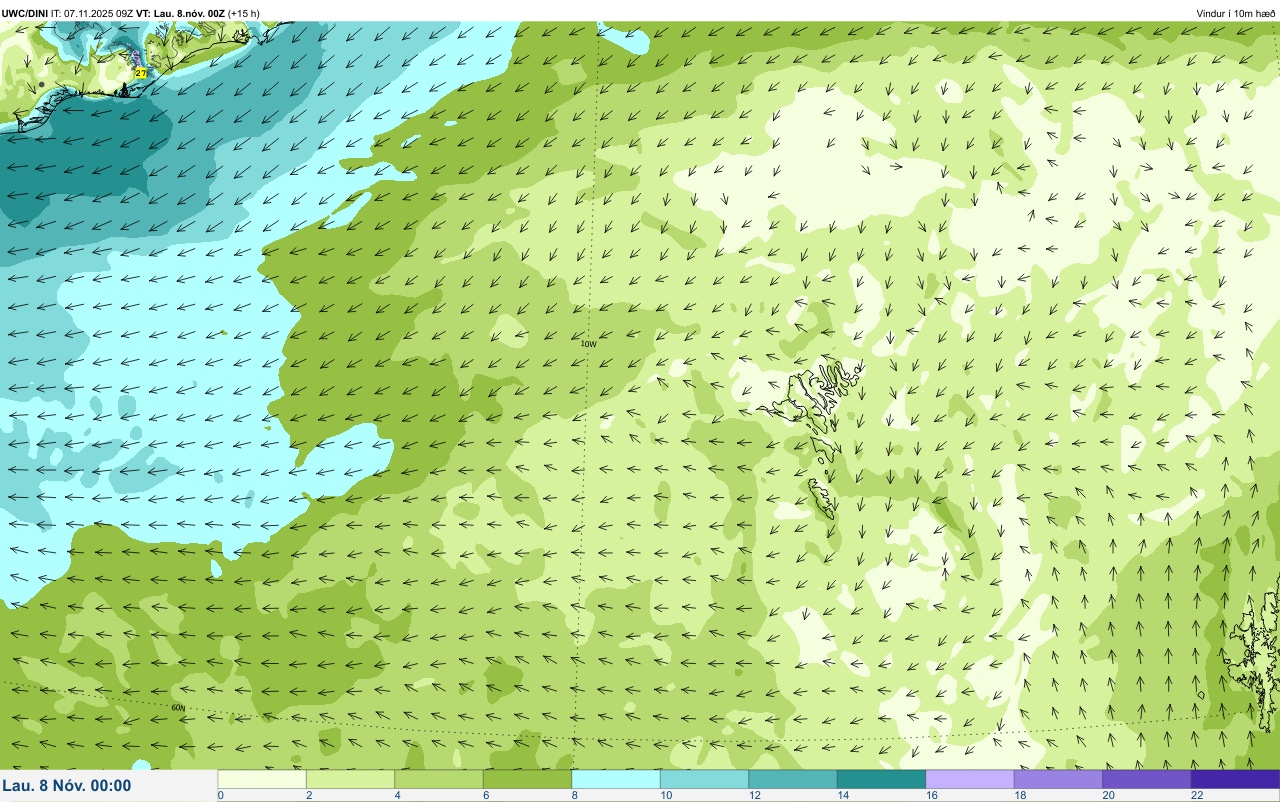Select the 10–12 turquoise legend swatch
The height and width of the screenshot is (802, 1280).
tap(704, 779)
